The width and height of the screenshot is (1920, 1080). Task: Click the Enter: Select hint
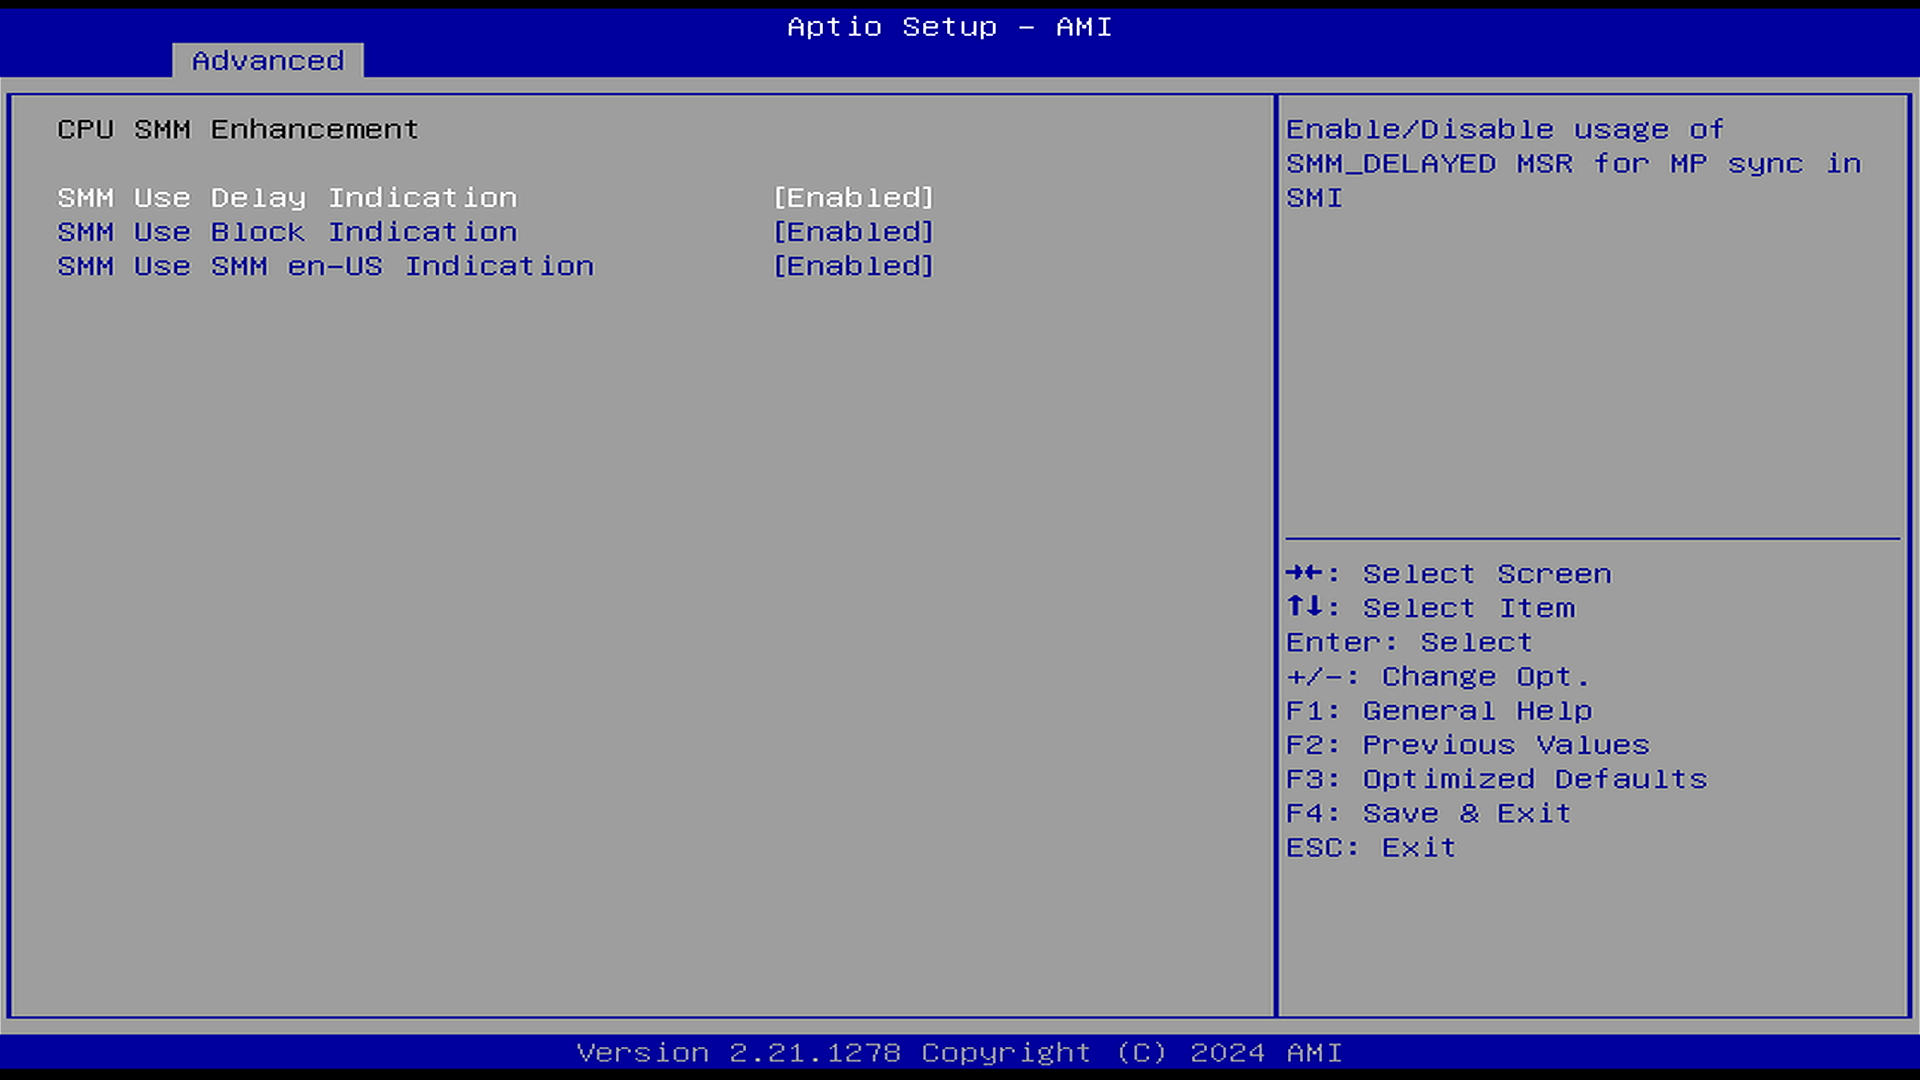[1409, 642]
